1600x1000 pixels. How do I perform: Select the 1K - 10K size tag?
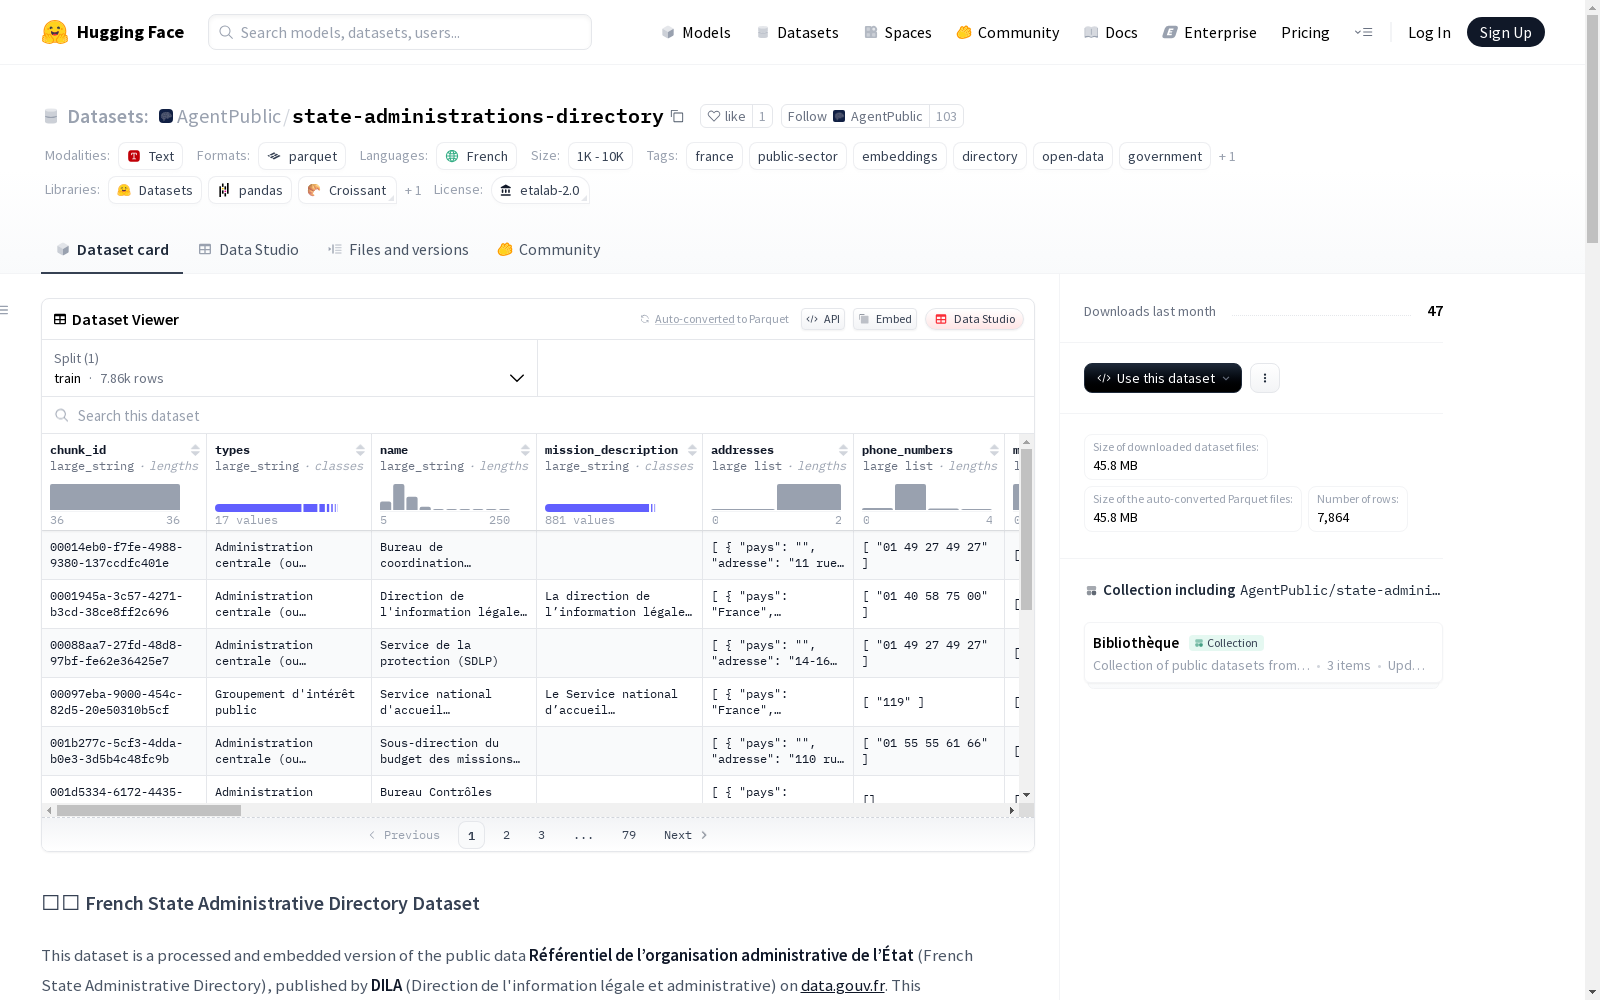pos(600,156)
